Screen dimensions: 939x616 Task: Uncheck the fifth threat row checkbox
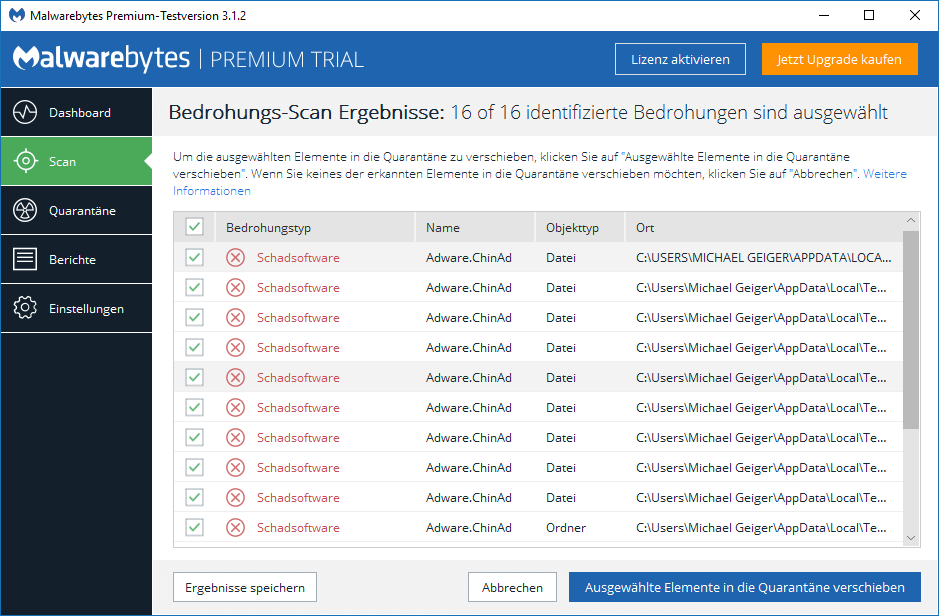point(195,377)
